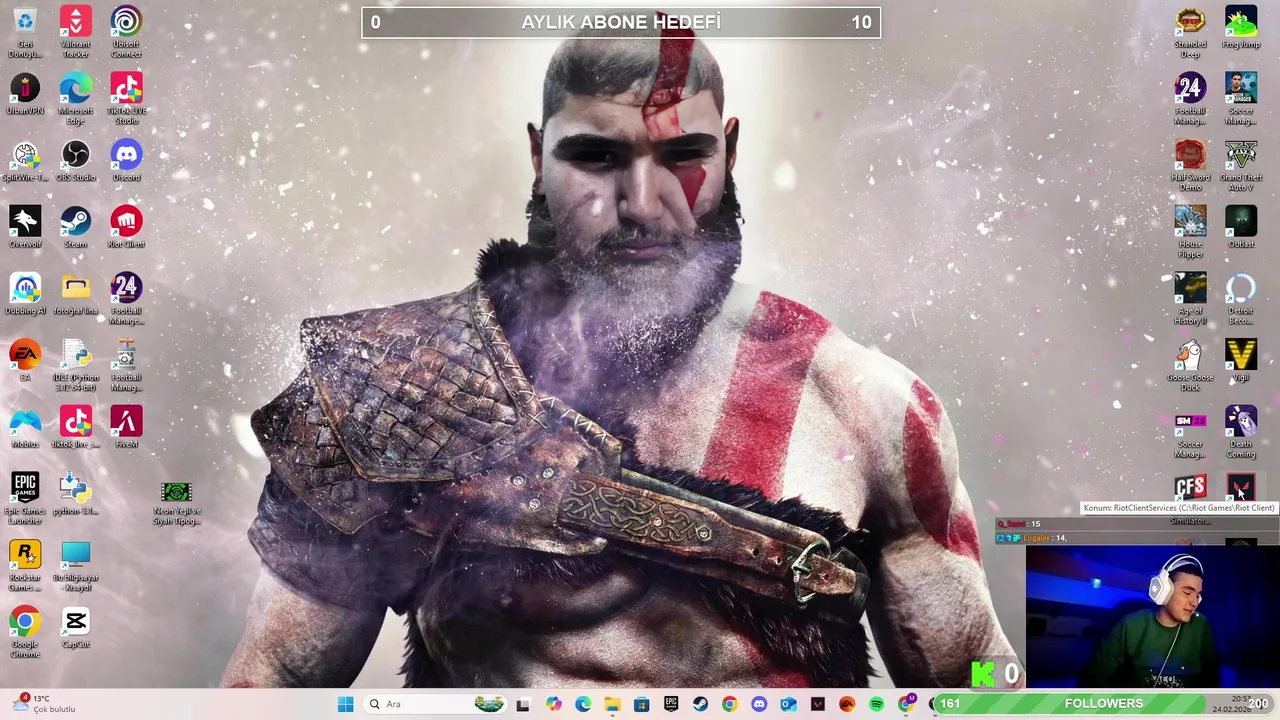Screen dimensions: 1280x720
Task: Open Dubbing AI desktop shortcut
Action: (x=25, y=294)
